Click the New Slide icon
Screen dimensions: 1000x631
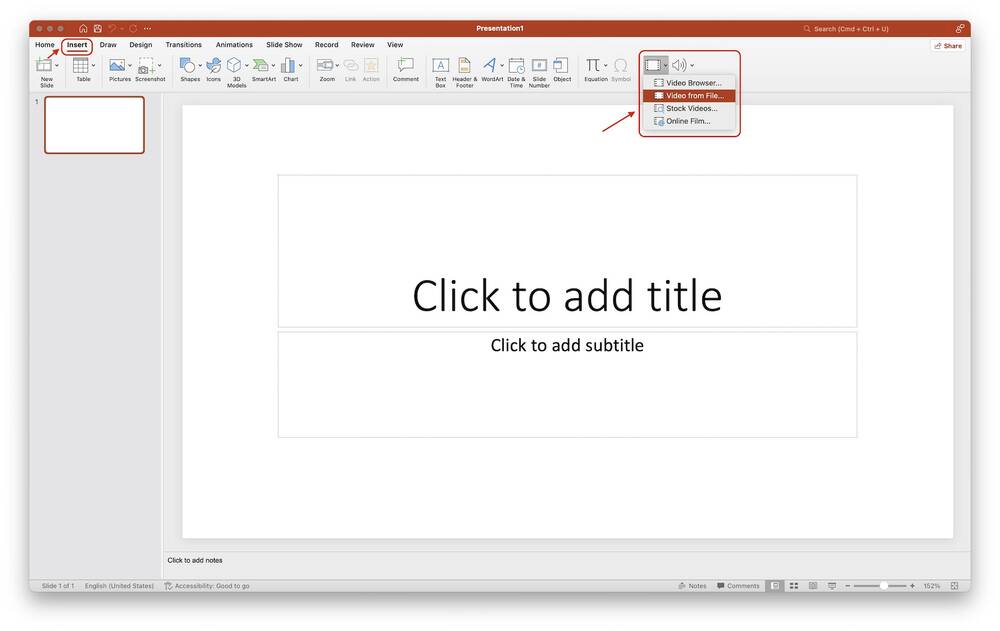click(x=44, y=64)
